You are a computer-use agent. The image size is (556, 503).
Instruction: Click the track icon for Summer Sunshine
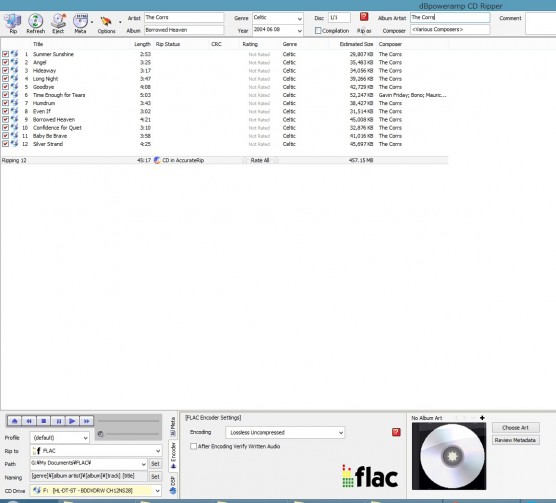[x=14, y=54]
